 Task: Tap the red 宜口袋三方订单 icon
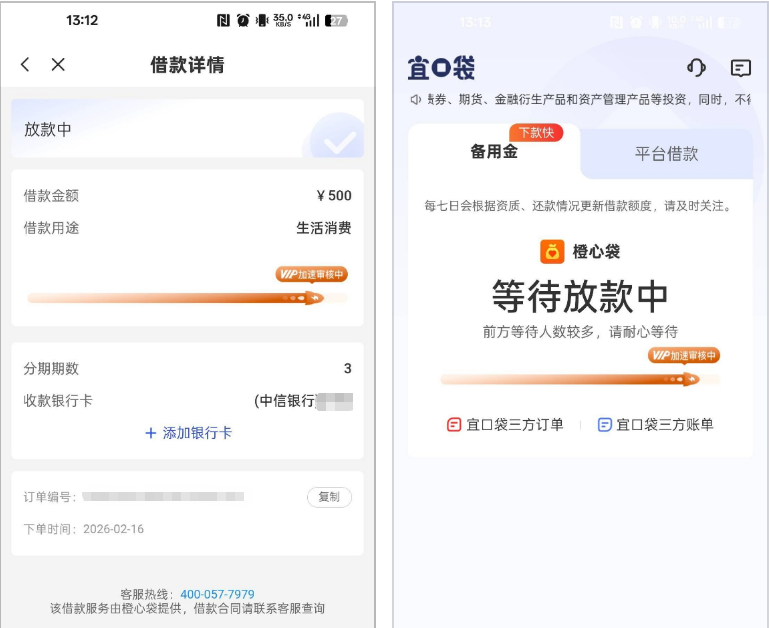tap(454, 424)
